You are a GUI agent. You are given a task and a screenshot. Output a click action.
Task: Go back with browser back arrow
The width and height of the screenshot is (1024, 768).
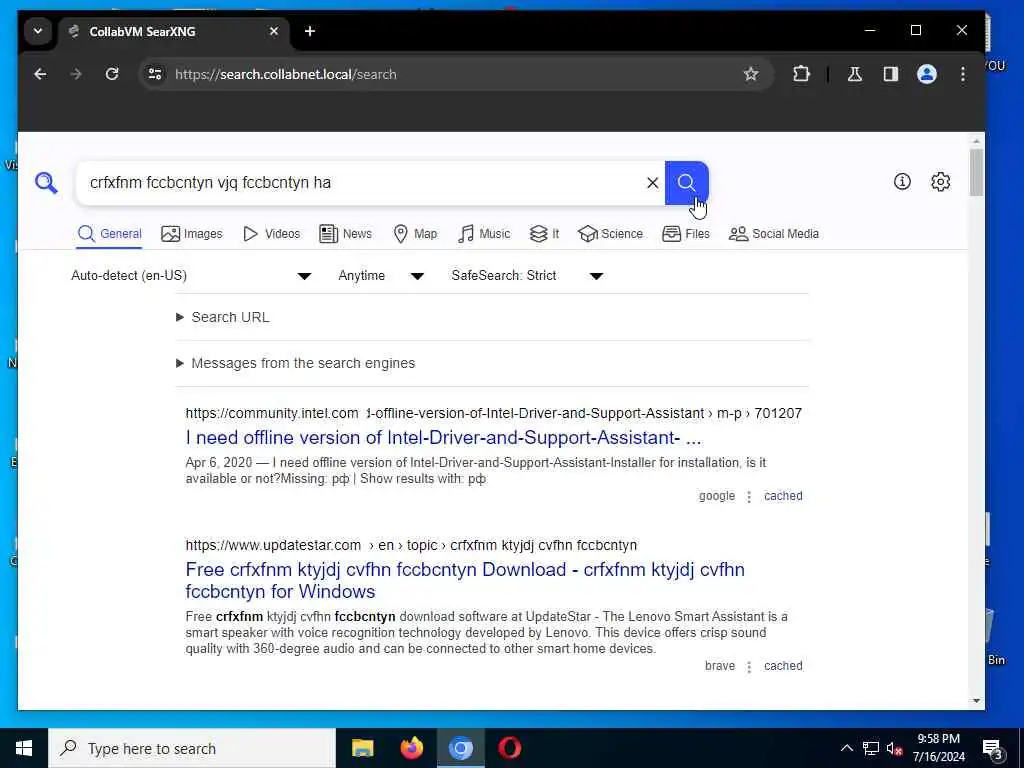[40, 74]
